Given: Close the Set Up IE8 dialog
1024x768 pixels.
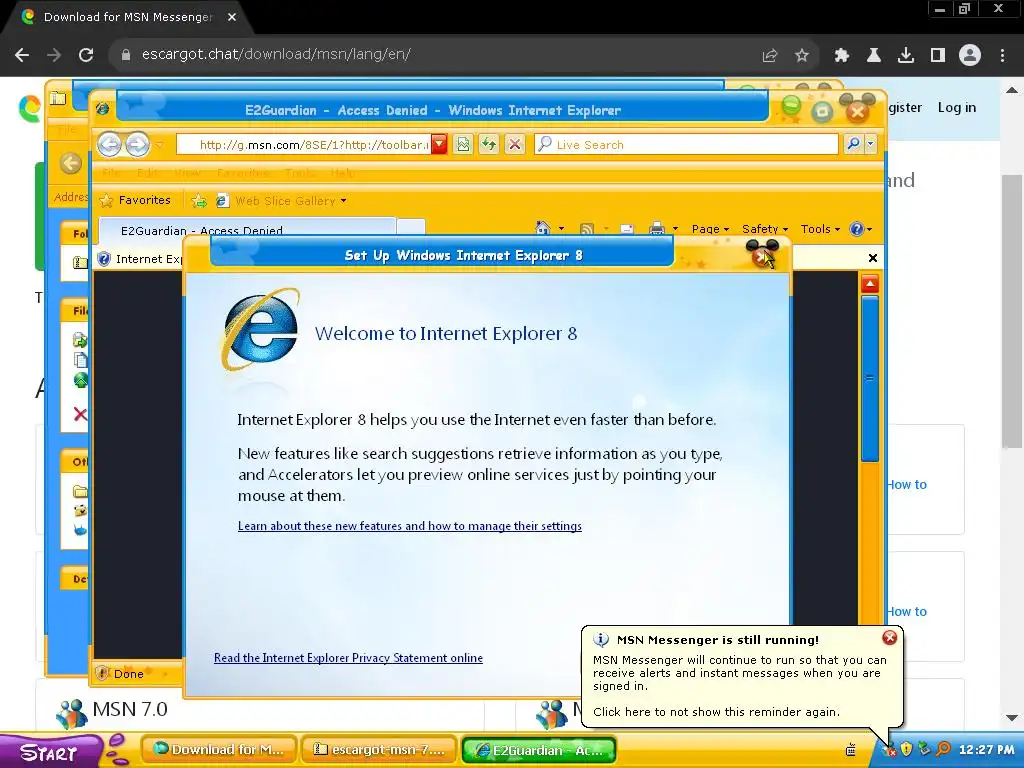Looking at the screenshot, I should tap(762, 255).
